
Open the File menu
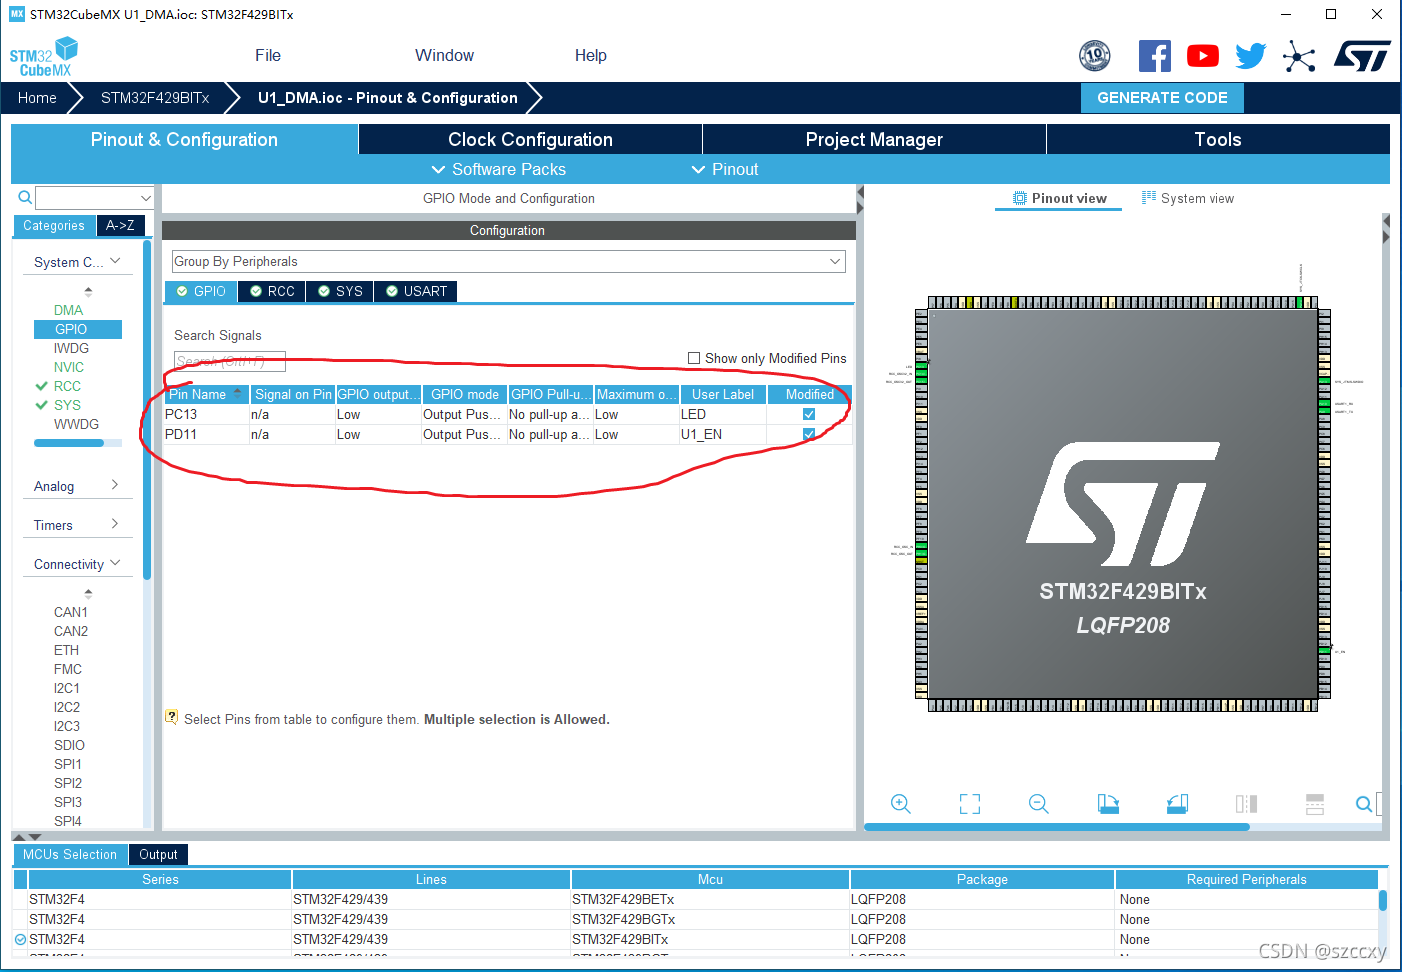(268, 56)
